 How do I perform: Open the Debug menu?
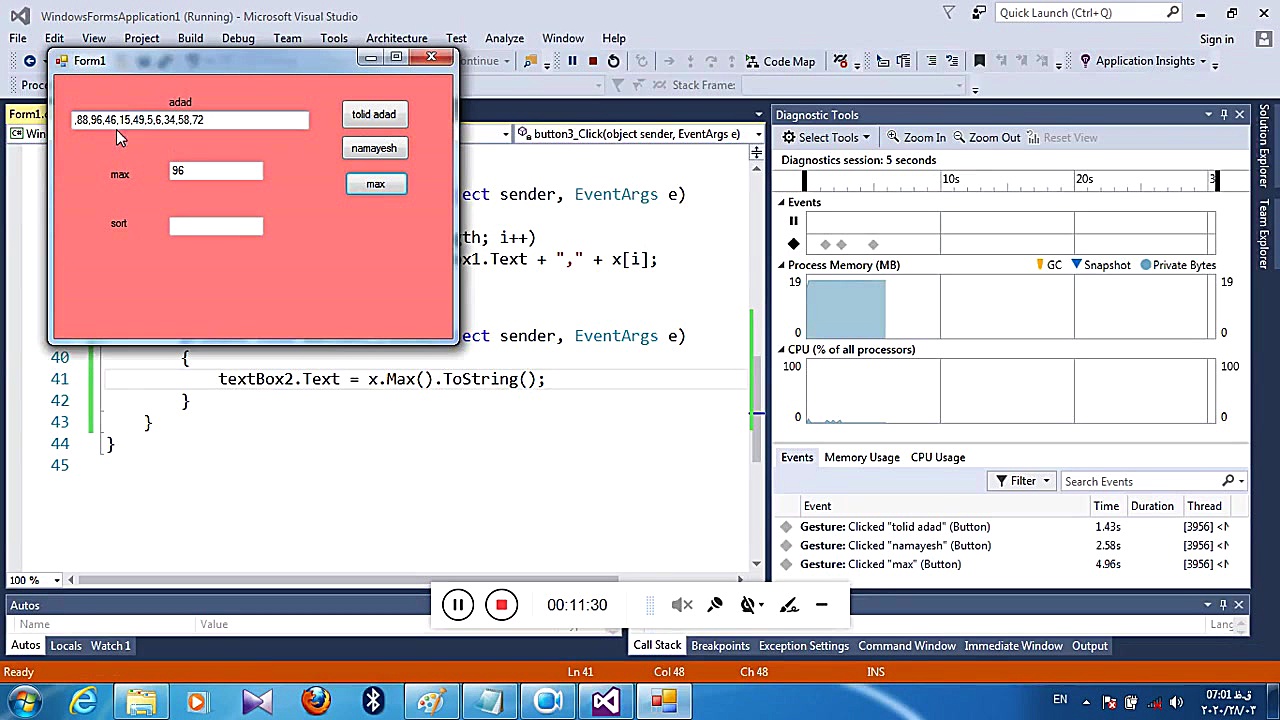[x=238, y=39]
